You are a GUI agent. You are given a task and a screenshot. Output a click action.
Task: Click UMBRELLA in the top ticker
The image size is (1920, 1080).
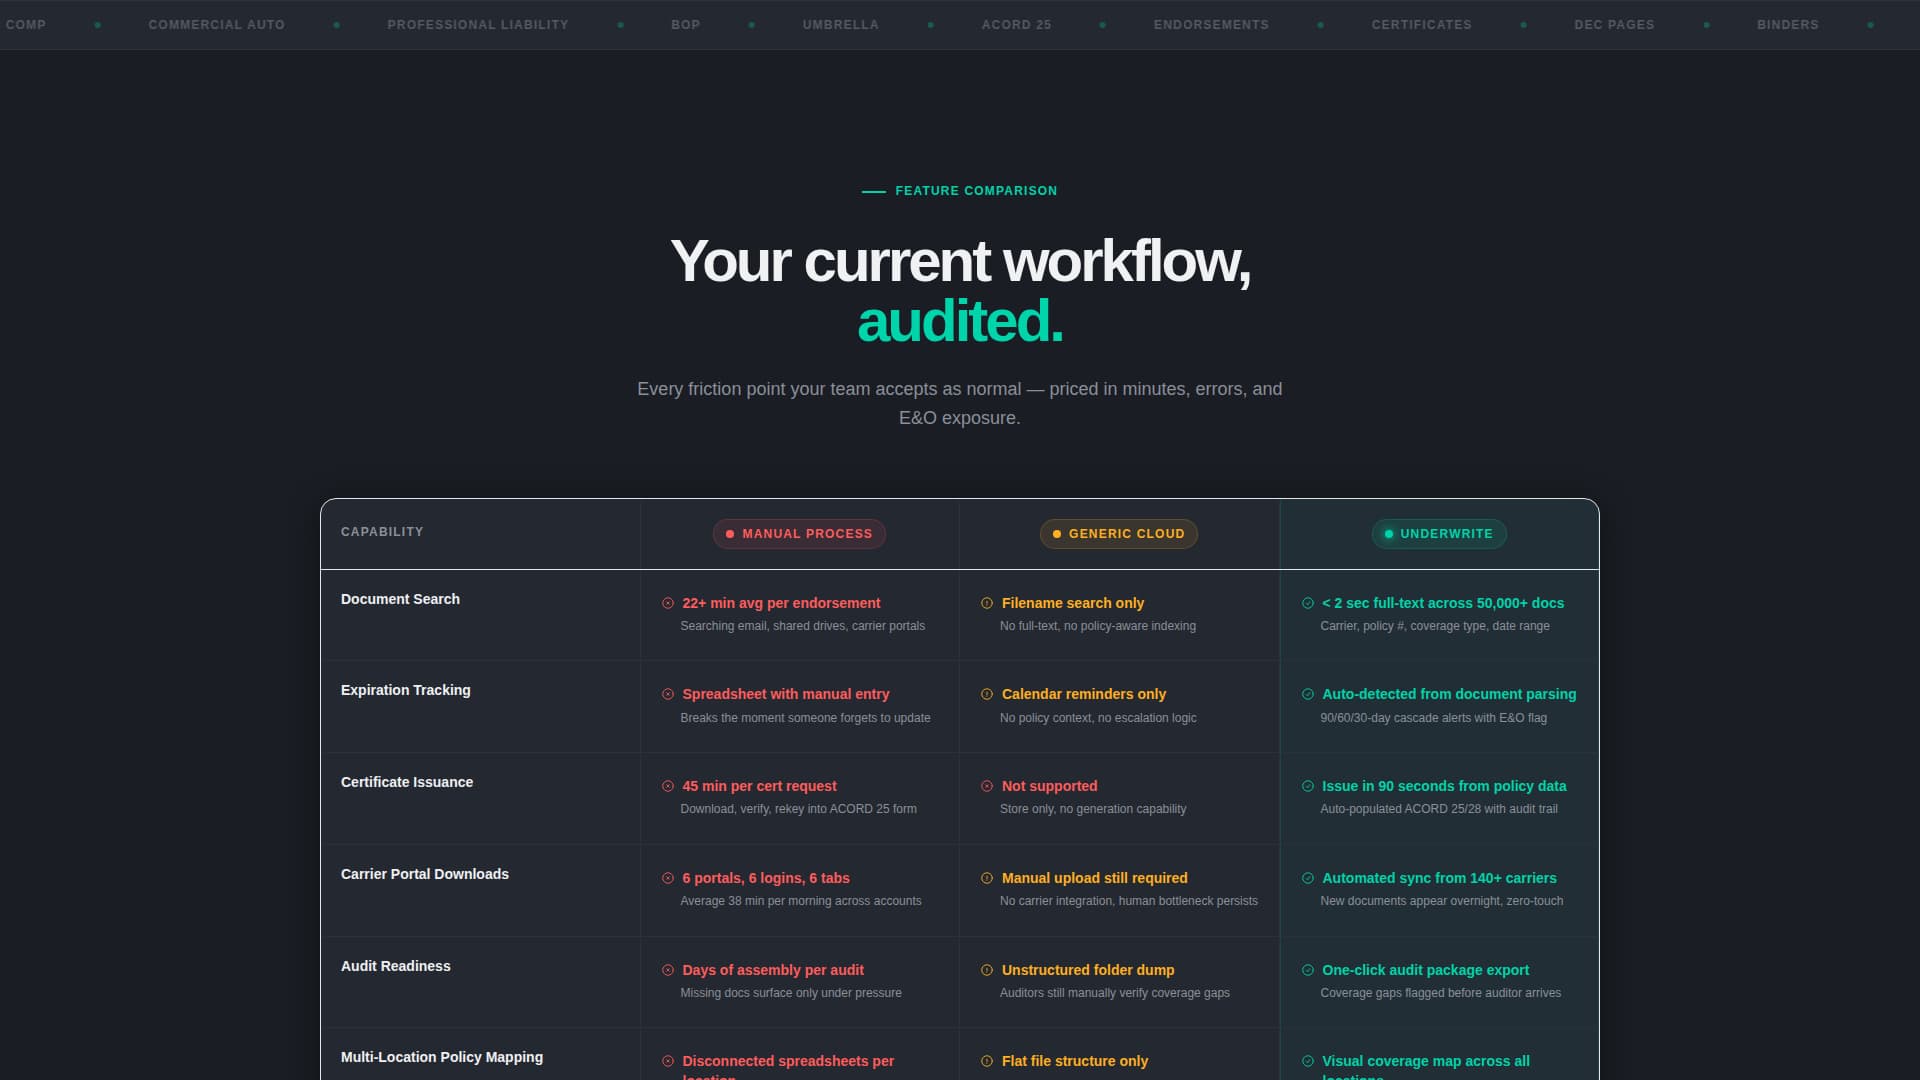(841, 25)
